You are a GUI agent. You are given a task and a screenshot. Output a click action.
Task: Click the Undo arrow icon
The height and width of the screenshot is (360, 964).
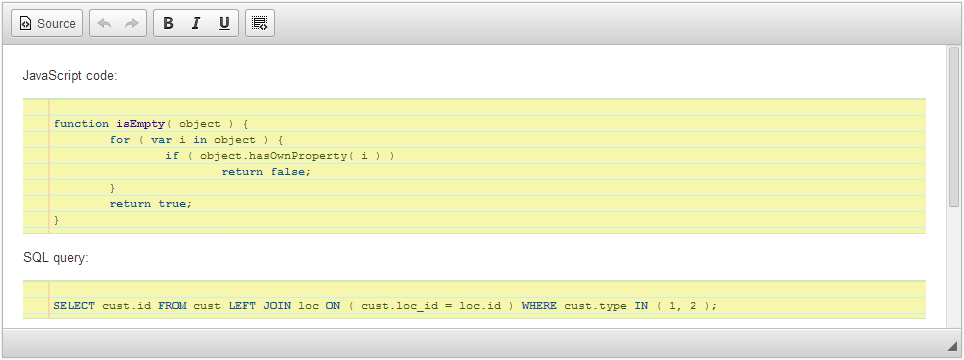[105, 23]
